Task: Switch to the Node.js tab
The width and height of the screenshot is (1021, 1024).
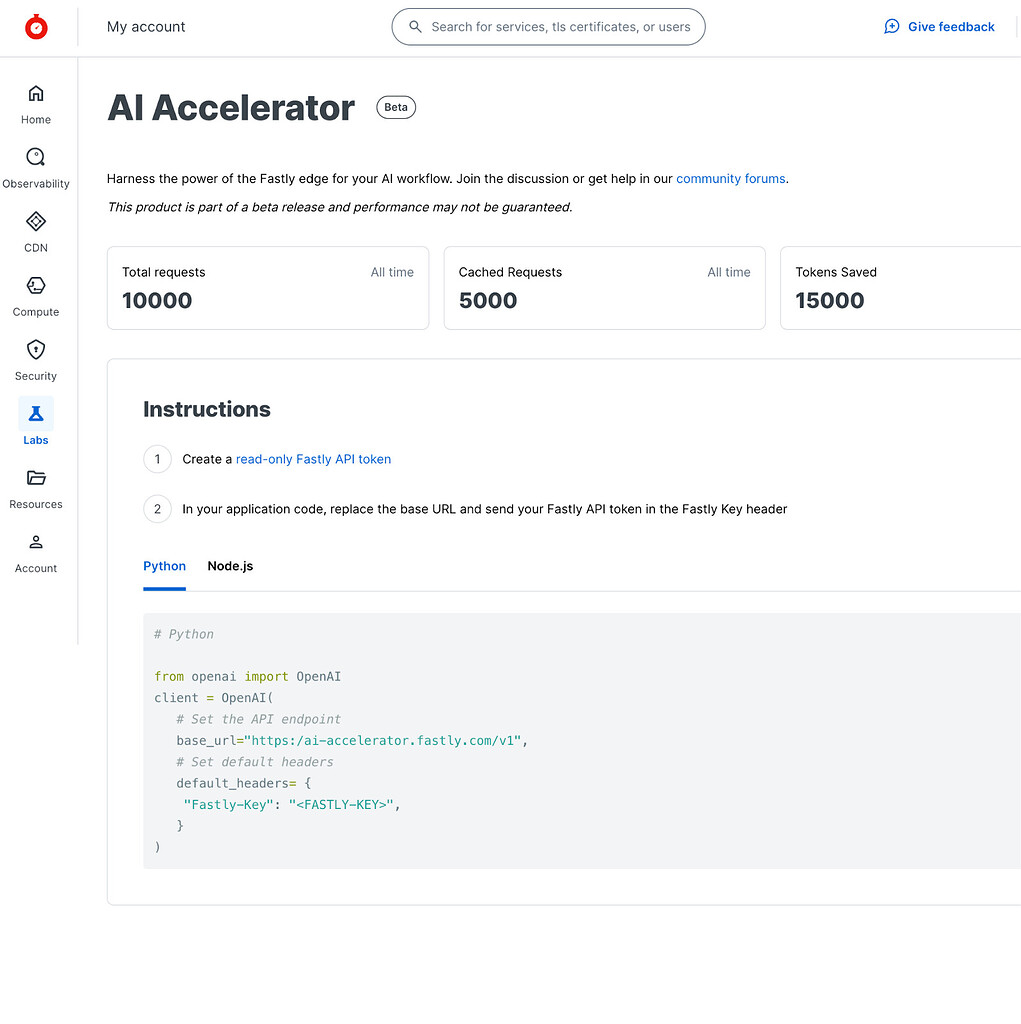Action: pyautogui.click(x=230, y=565)
